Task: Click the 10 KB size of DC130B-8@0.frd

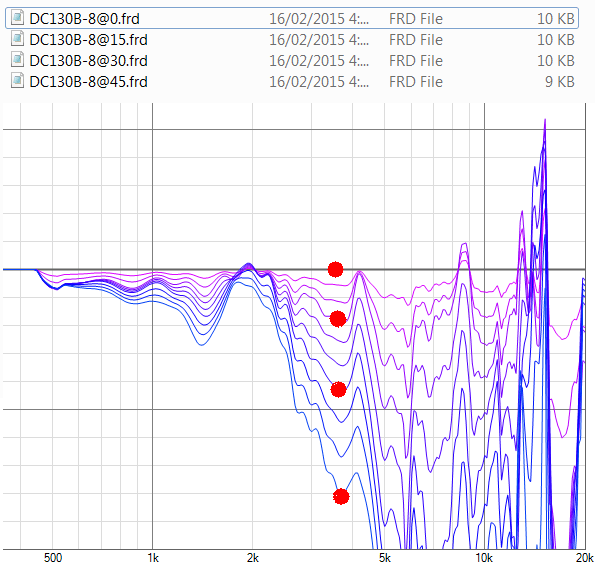Action: pos(556,19)
